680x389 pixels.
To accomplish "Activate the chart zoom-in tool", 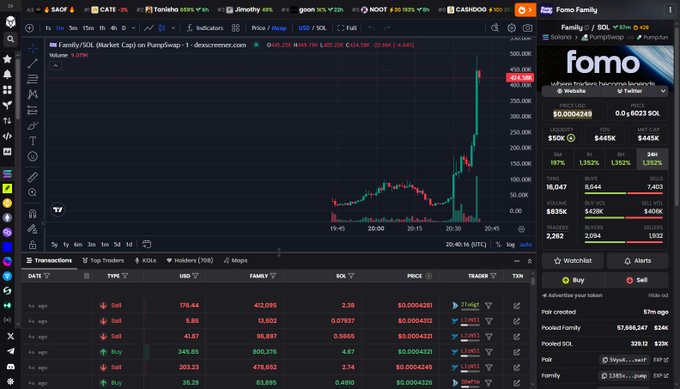I will coord(33,193).
